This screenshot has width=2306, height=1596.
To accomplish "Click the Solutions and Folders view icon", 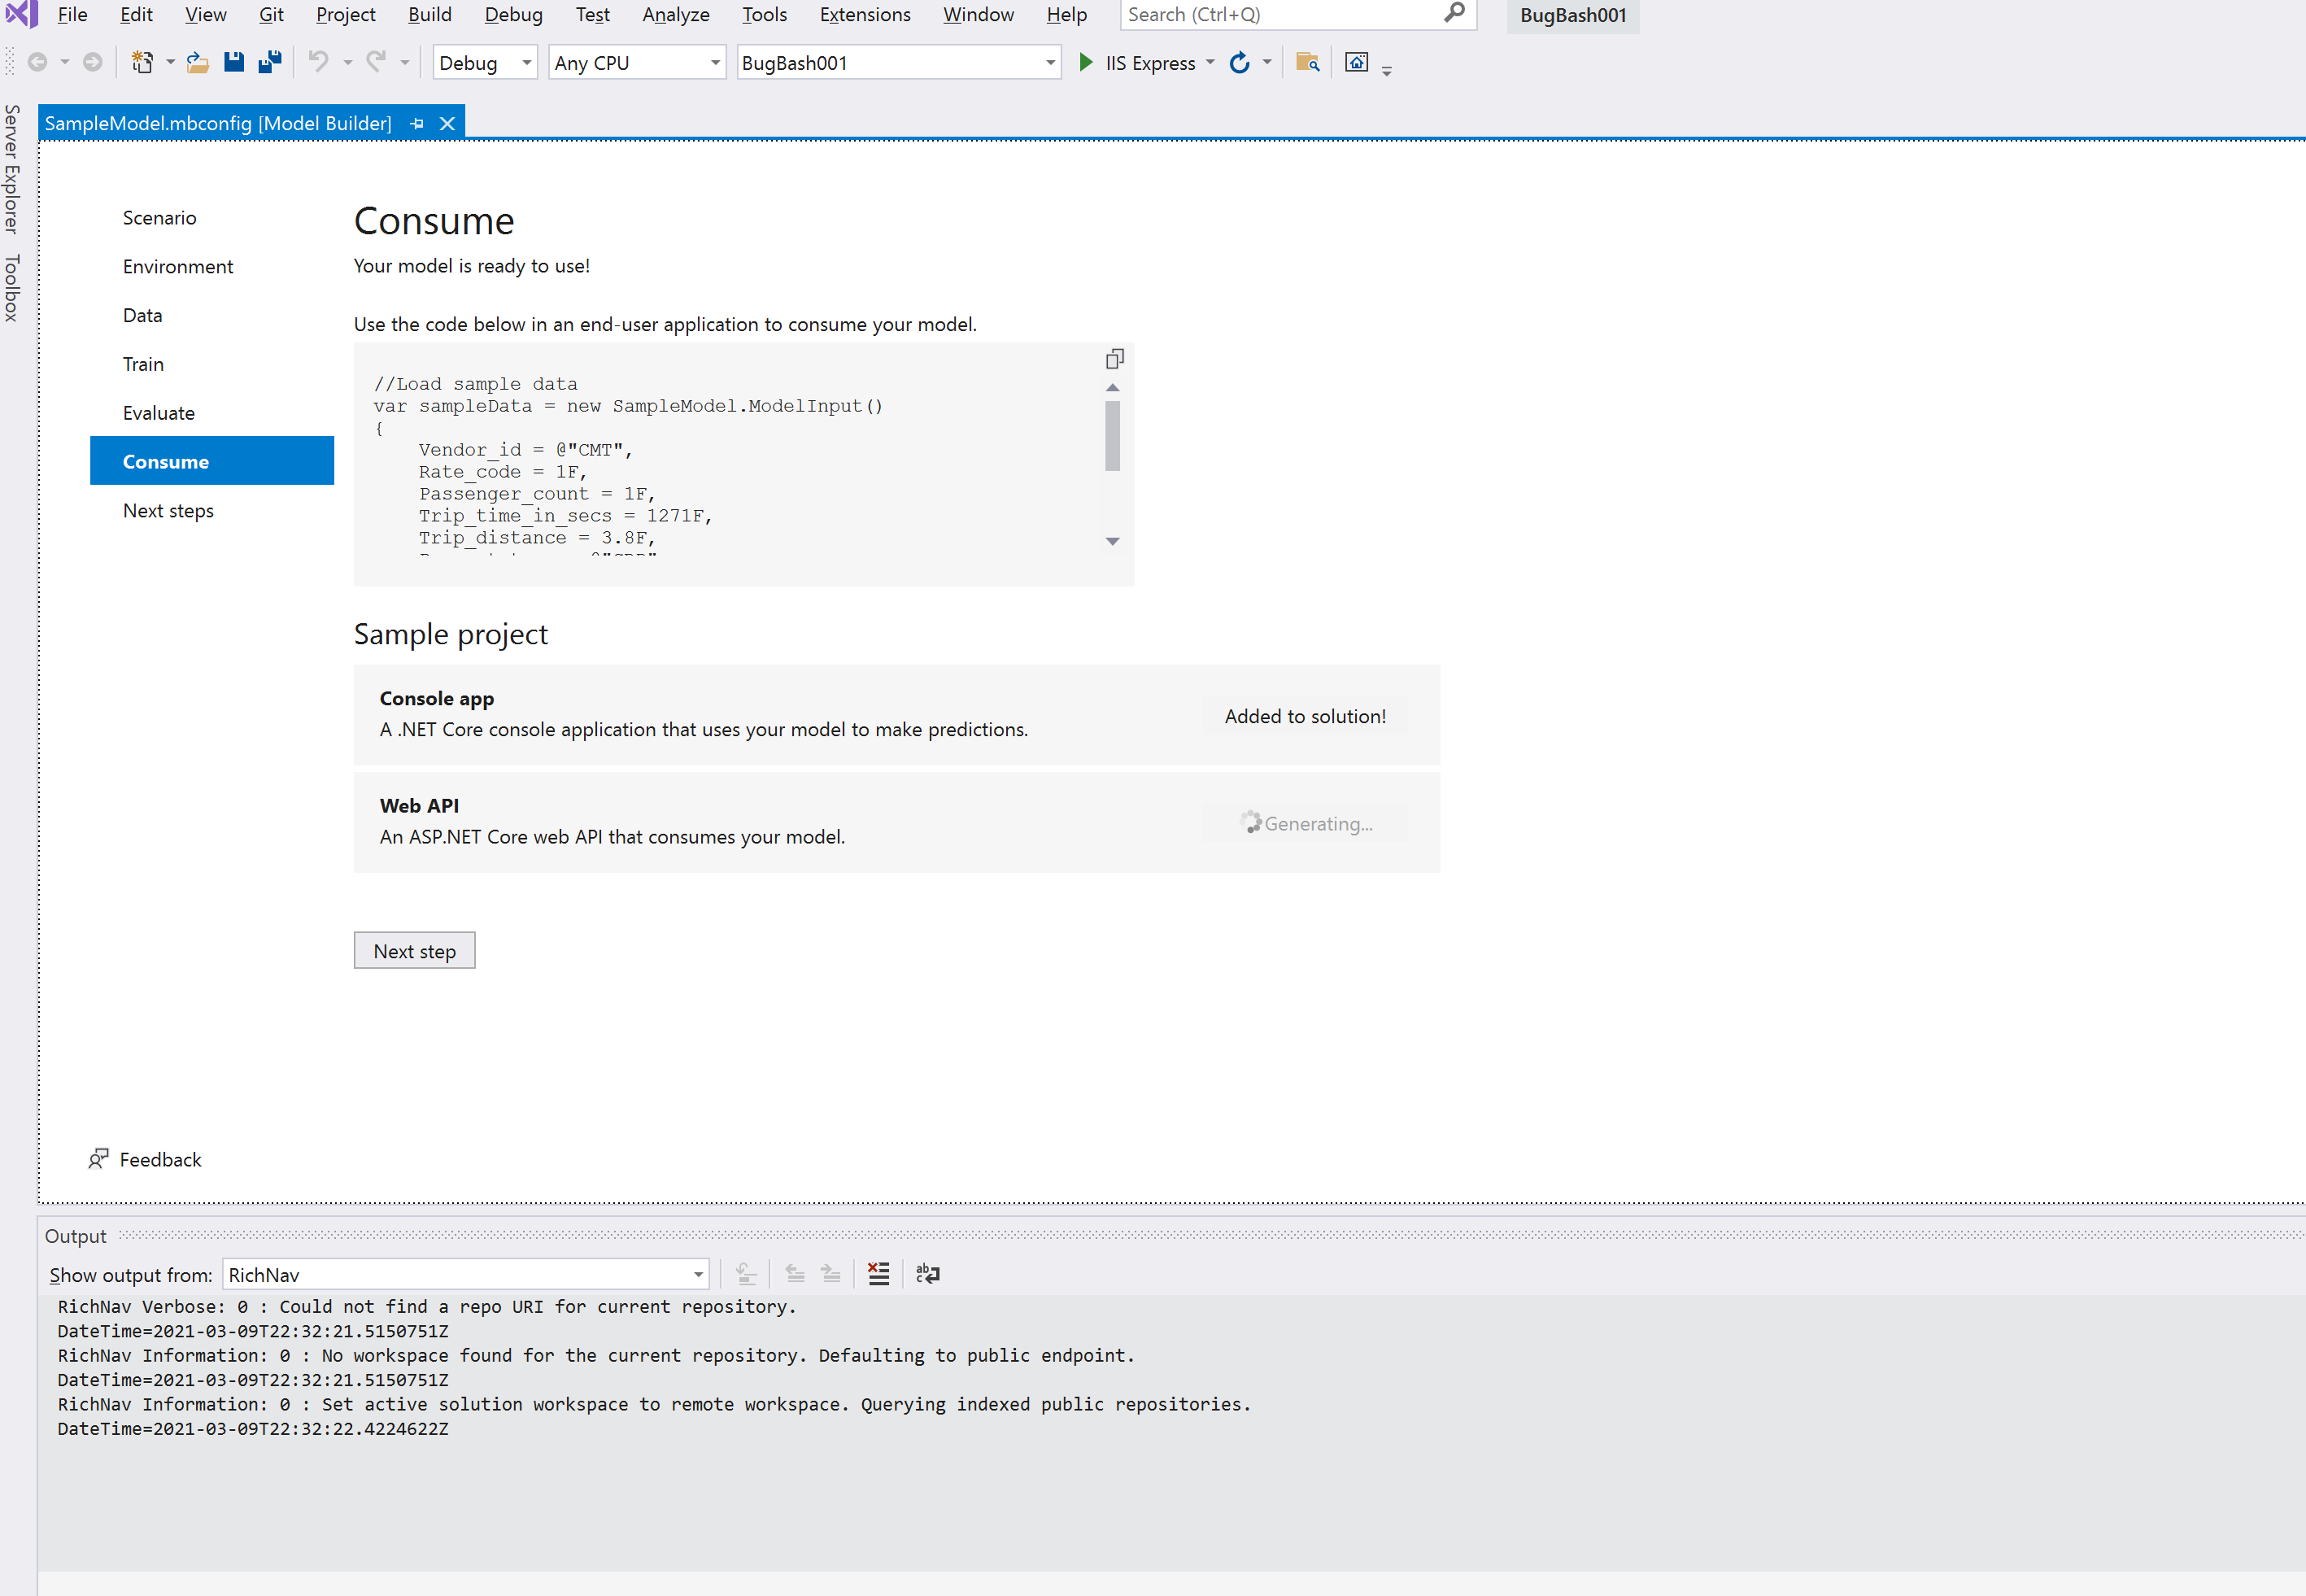I will point(1356,62).
